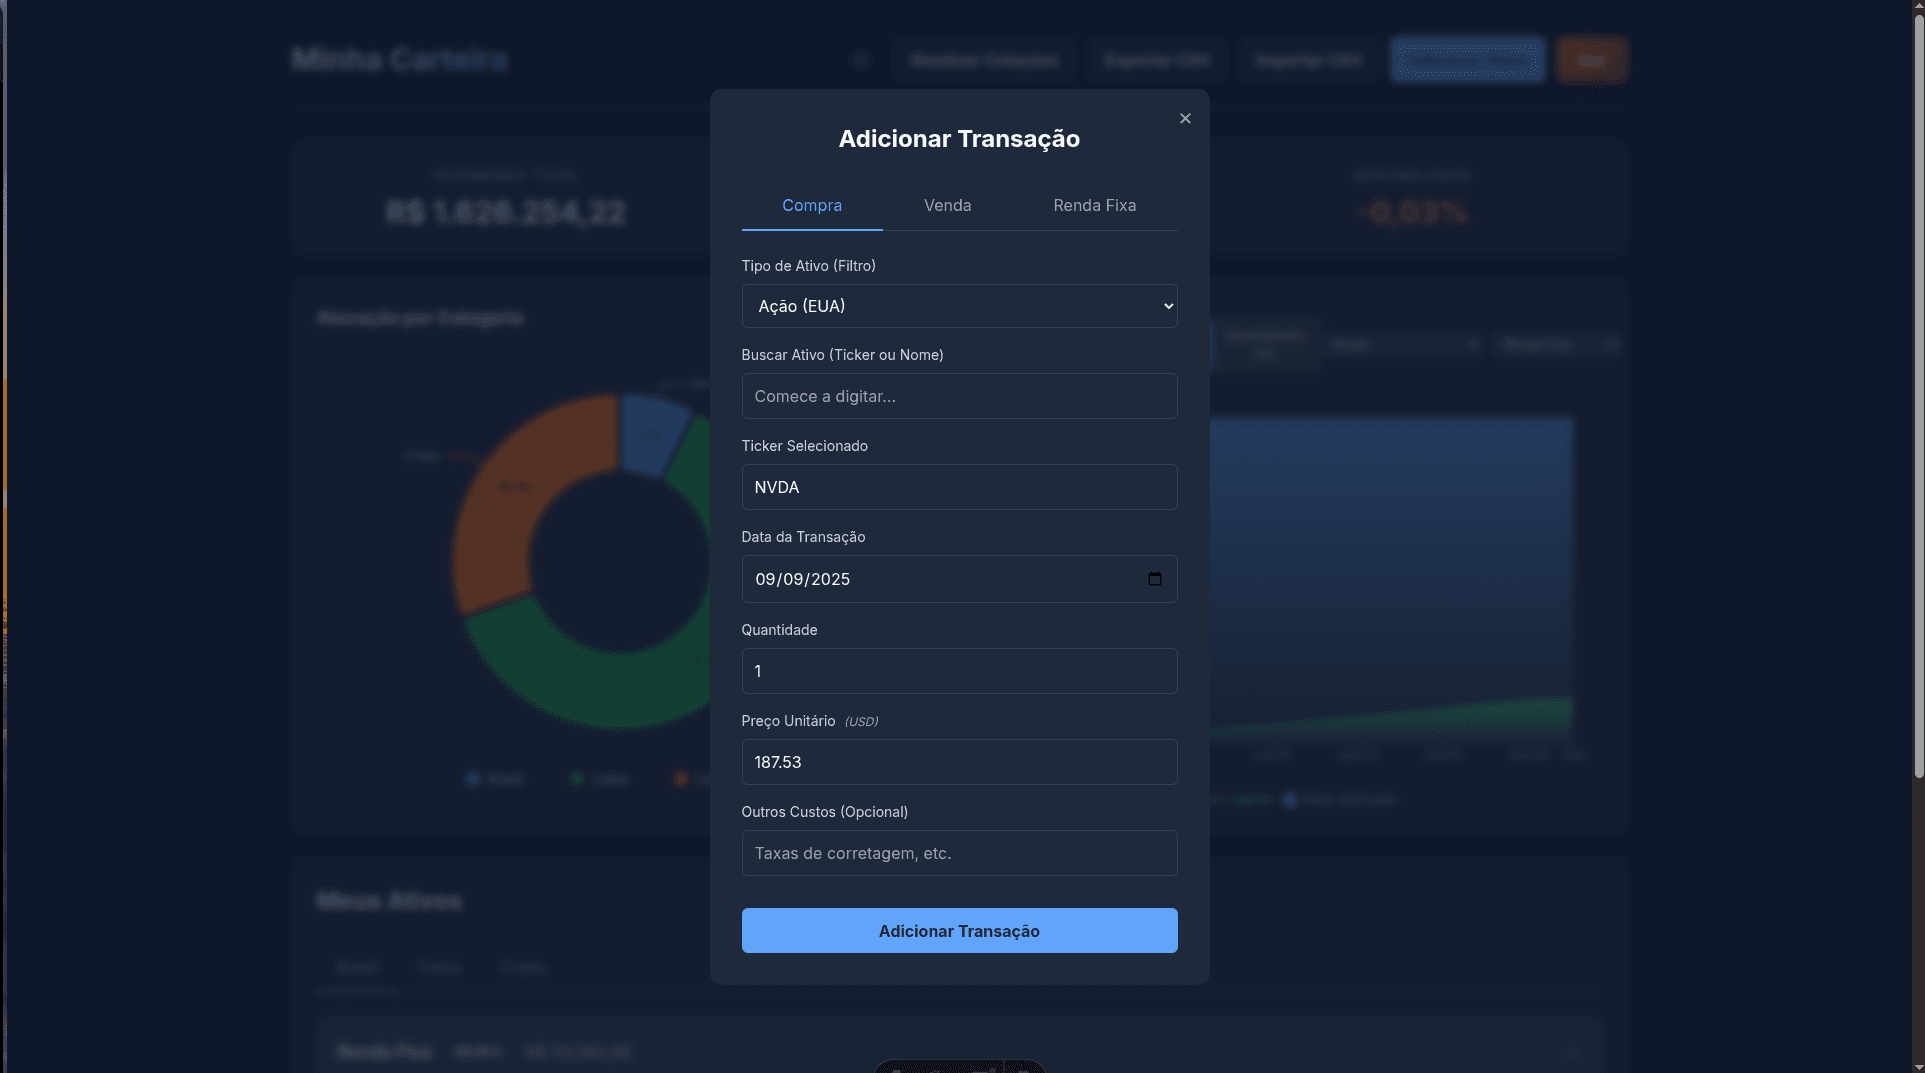Click the Outros Custos optional field
The height and width of the screenshot is (1073, 1925).
959,853
